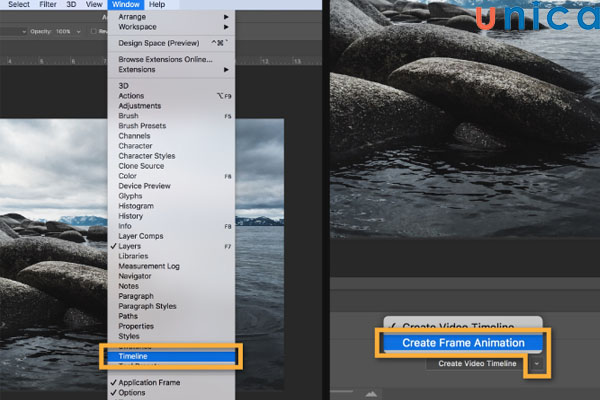This screenshot has height=400, width=600.
Task: Select checked Create Video Timeline popup entry
Action: pyautogui.click(x=463, y=326)
